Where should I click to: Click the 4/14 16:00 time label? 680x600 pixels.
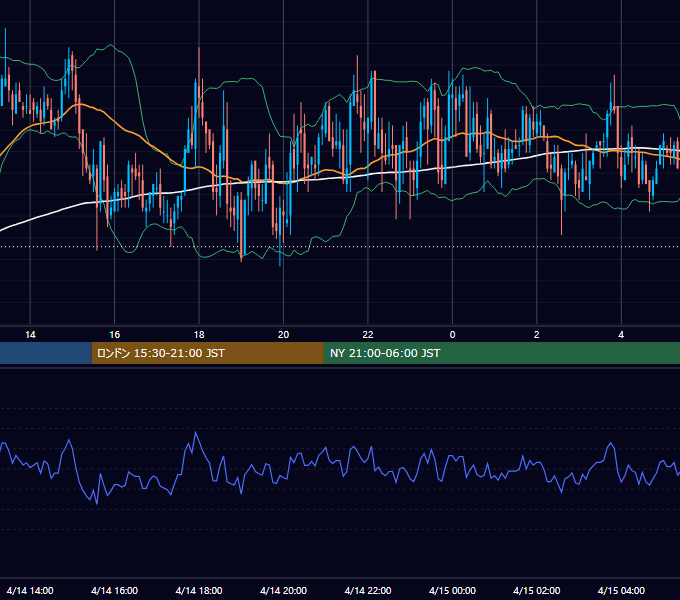[x=114, y=590]
